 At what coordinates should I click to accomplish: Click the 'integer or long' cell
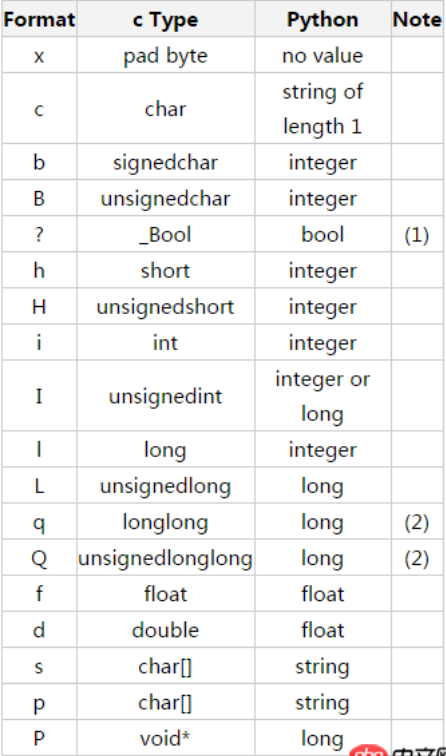point(323,395)
